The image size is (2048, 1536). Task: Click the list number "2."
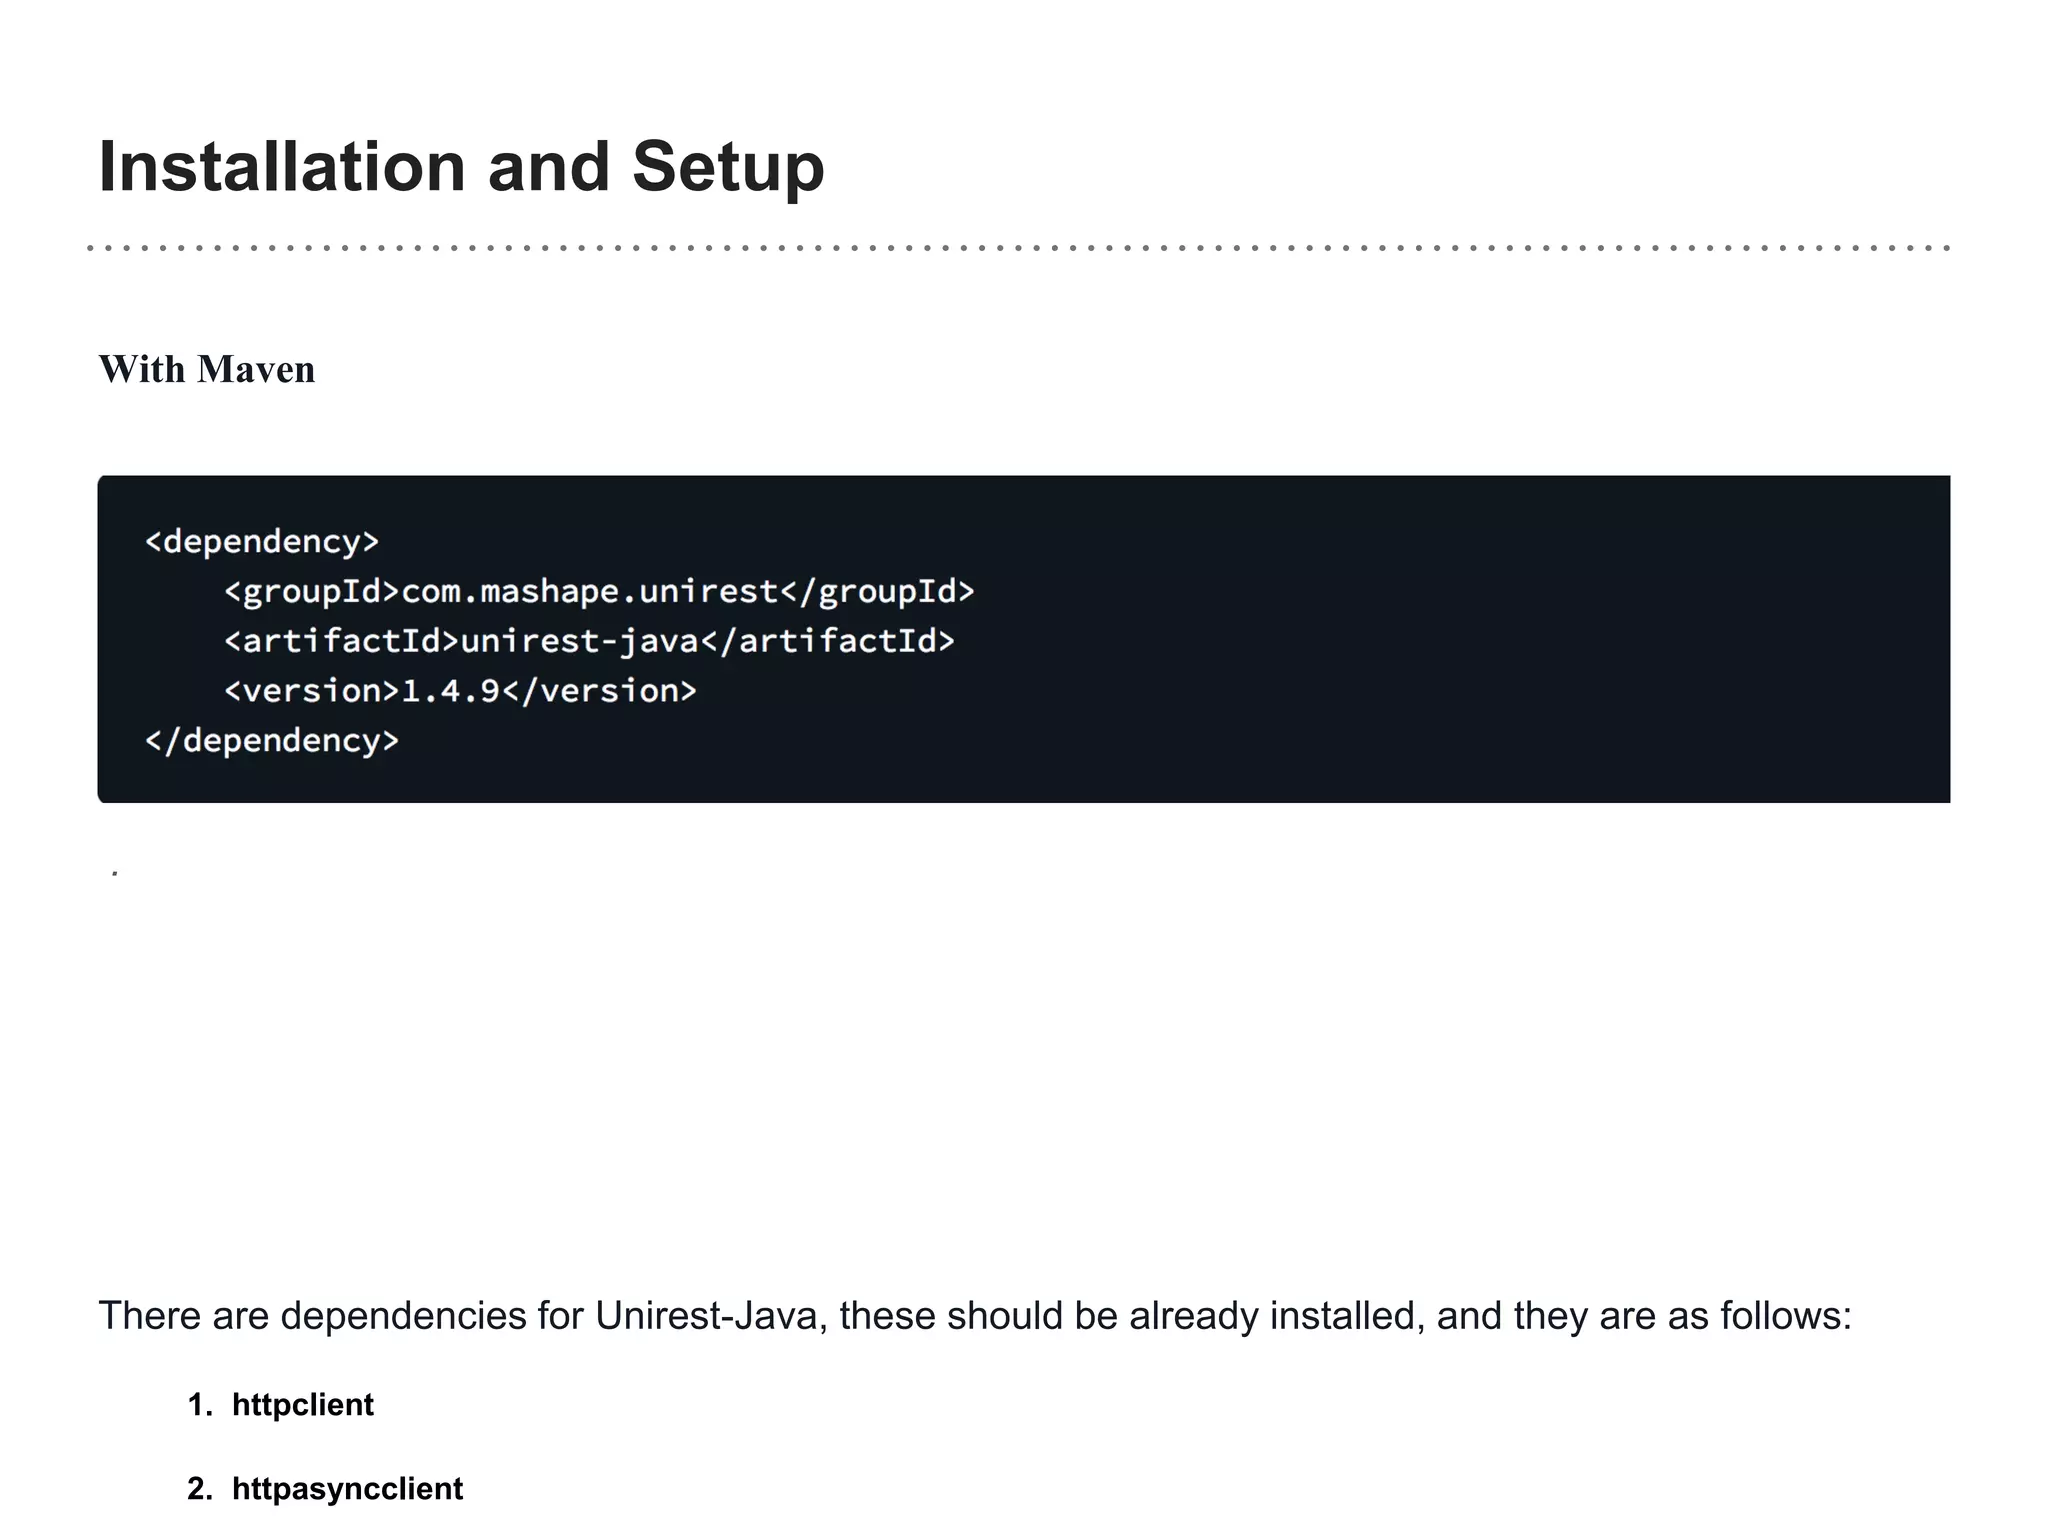pyautogui.click(x=200, y=1489)
